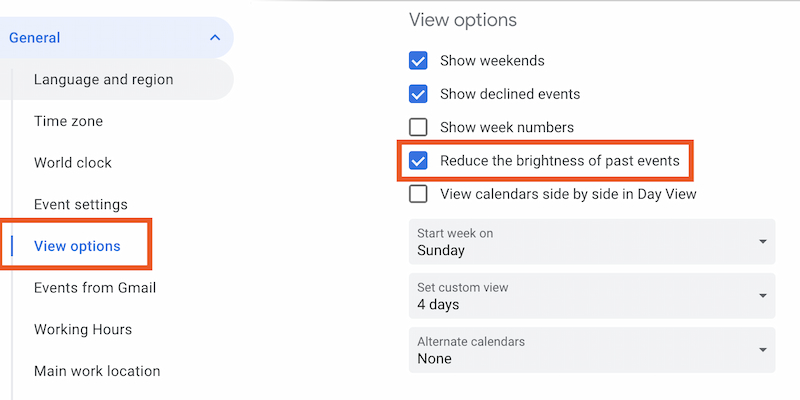Go to Time zone settings
The image size is (800, 400).
point(68,121)
